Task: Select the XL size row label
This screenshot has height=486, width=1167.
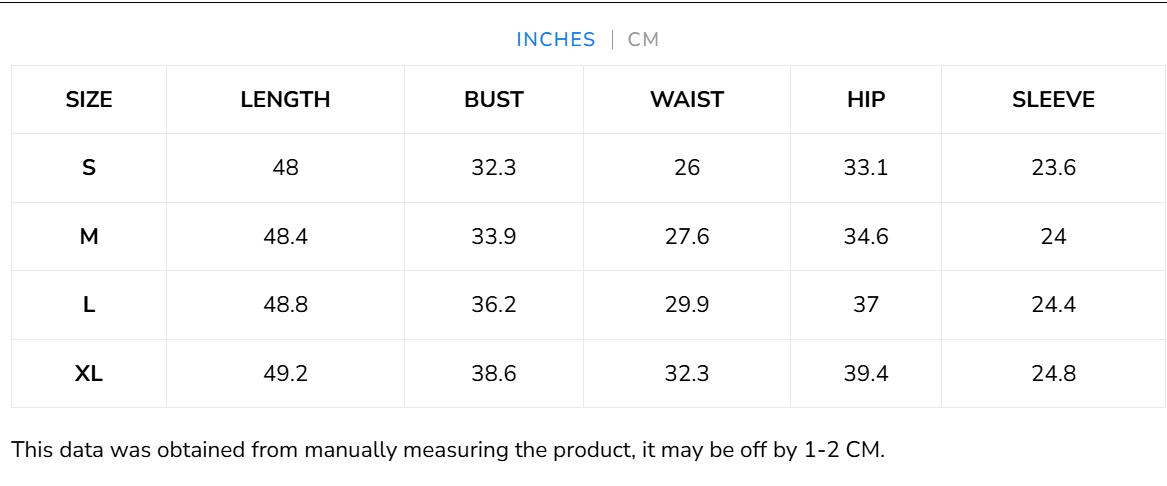Action: pyautogui.click(x=89, y=374)
